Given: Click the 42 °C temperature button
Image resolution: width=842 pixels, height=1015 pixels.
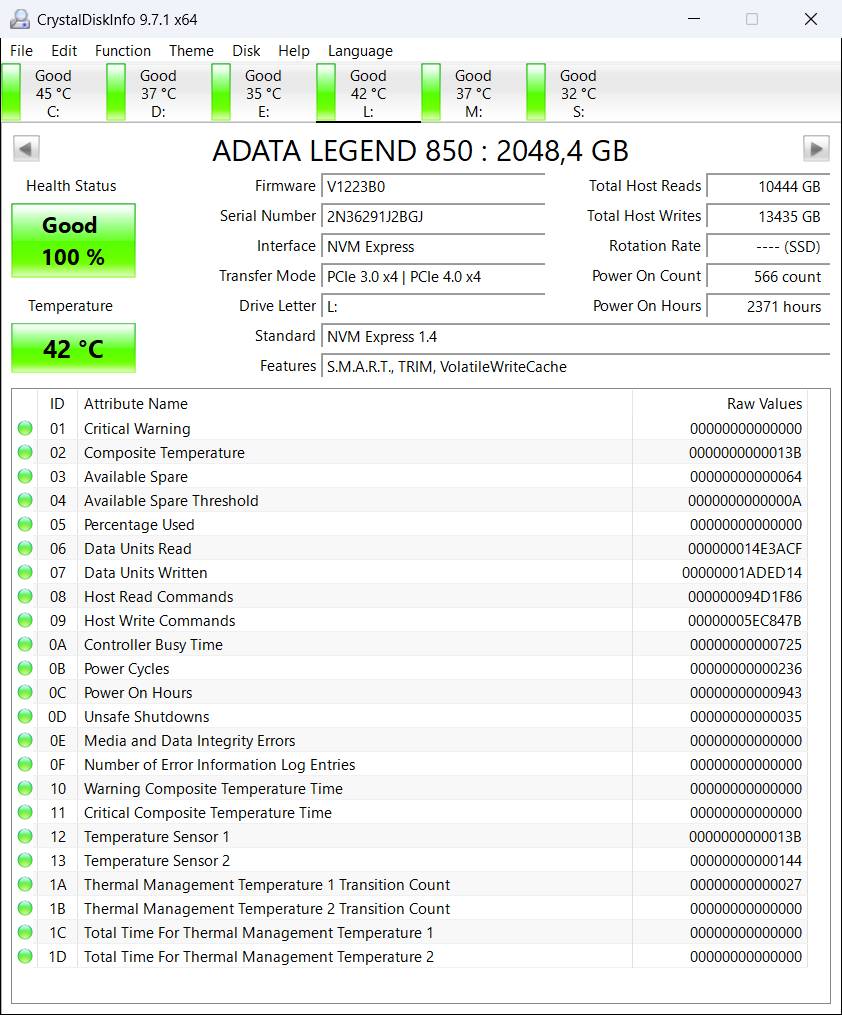Looking at the screenshot, I should coord(73,348).
